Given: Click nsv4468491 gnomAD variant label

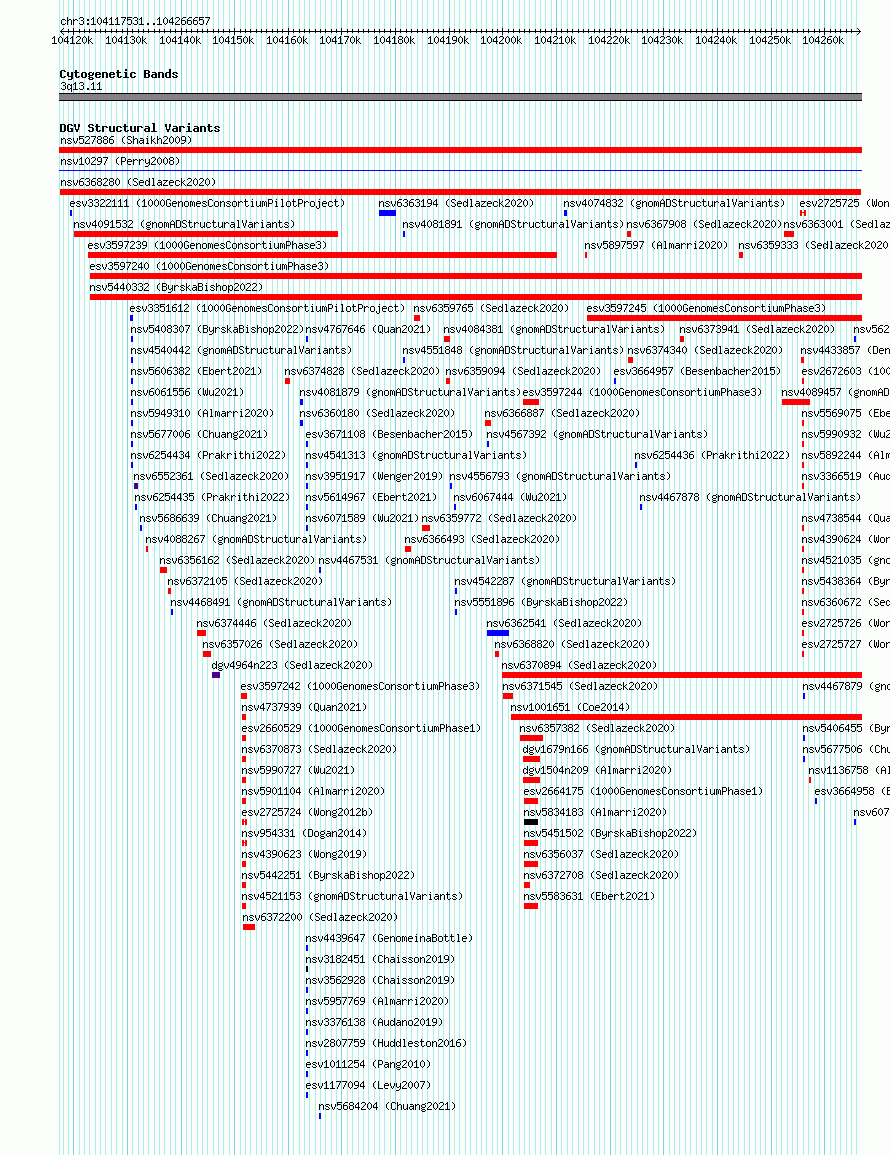Looking at the screenshot, I should tap(281, 602).
